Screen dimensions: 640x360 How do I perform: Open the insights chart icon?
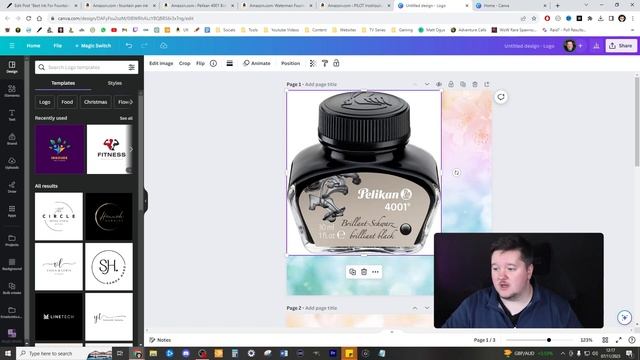point(596,46)
